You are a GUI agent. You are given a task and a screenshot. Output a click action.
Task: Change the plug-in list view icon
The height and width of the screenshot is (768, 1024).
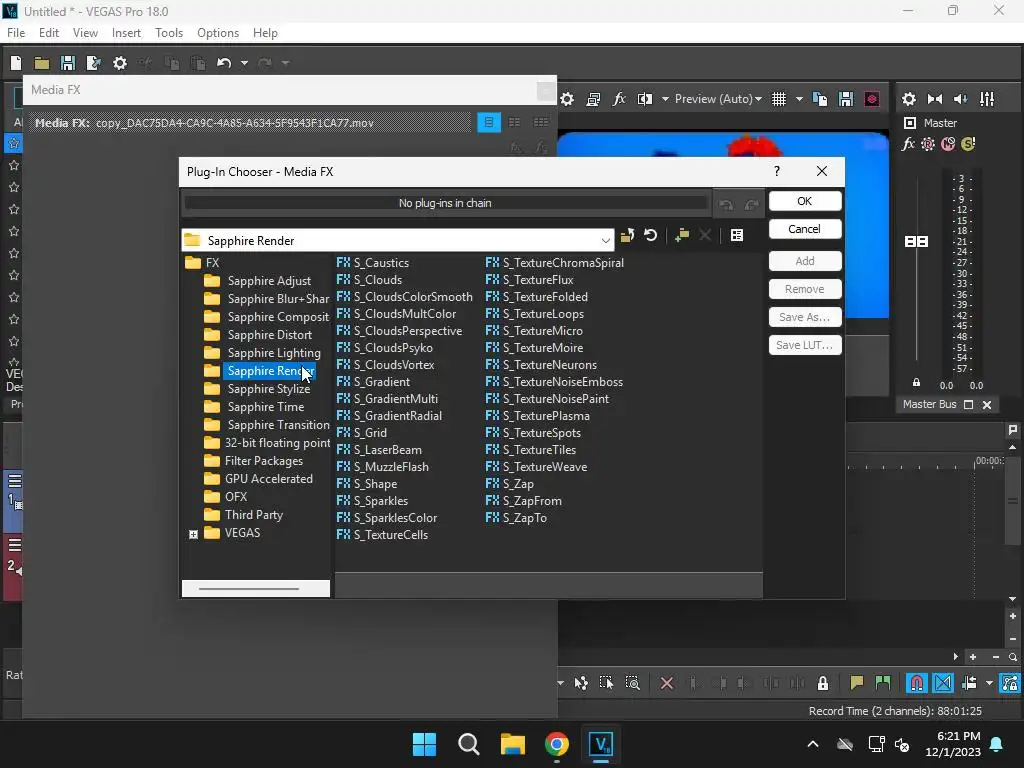[x=737, y=235]
